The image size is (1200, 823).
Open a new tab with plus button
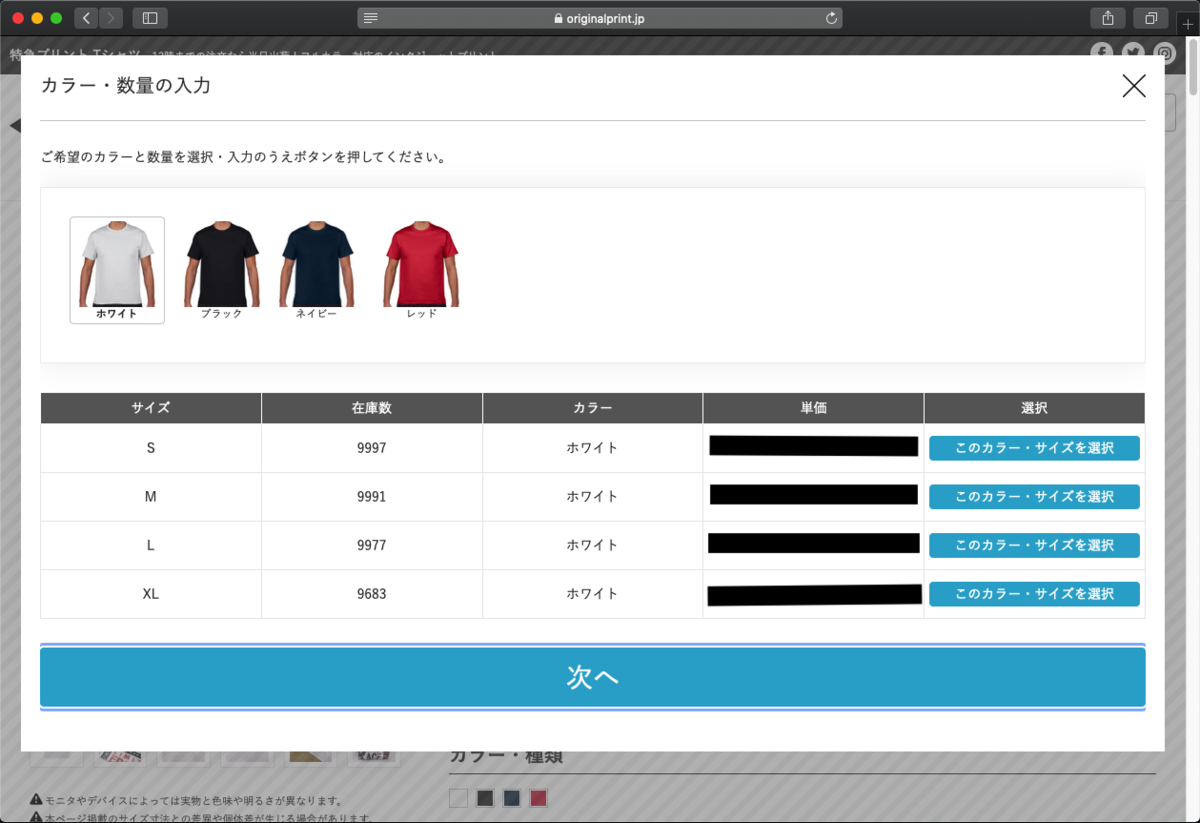(x=1188, y=24)
